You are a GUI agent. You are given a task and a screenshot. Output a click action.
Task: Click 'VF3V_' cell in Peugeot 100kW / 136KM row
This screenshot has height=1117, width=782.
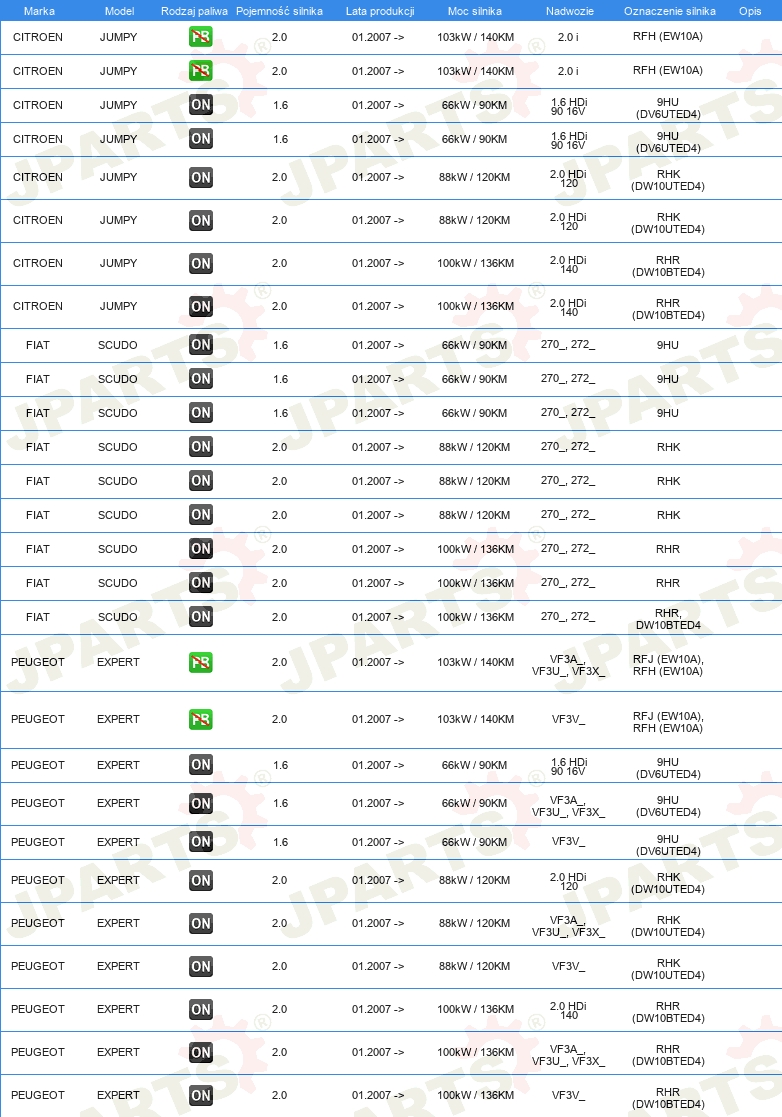click(x=568, y=1096)
